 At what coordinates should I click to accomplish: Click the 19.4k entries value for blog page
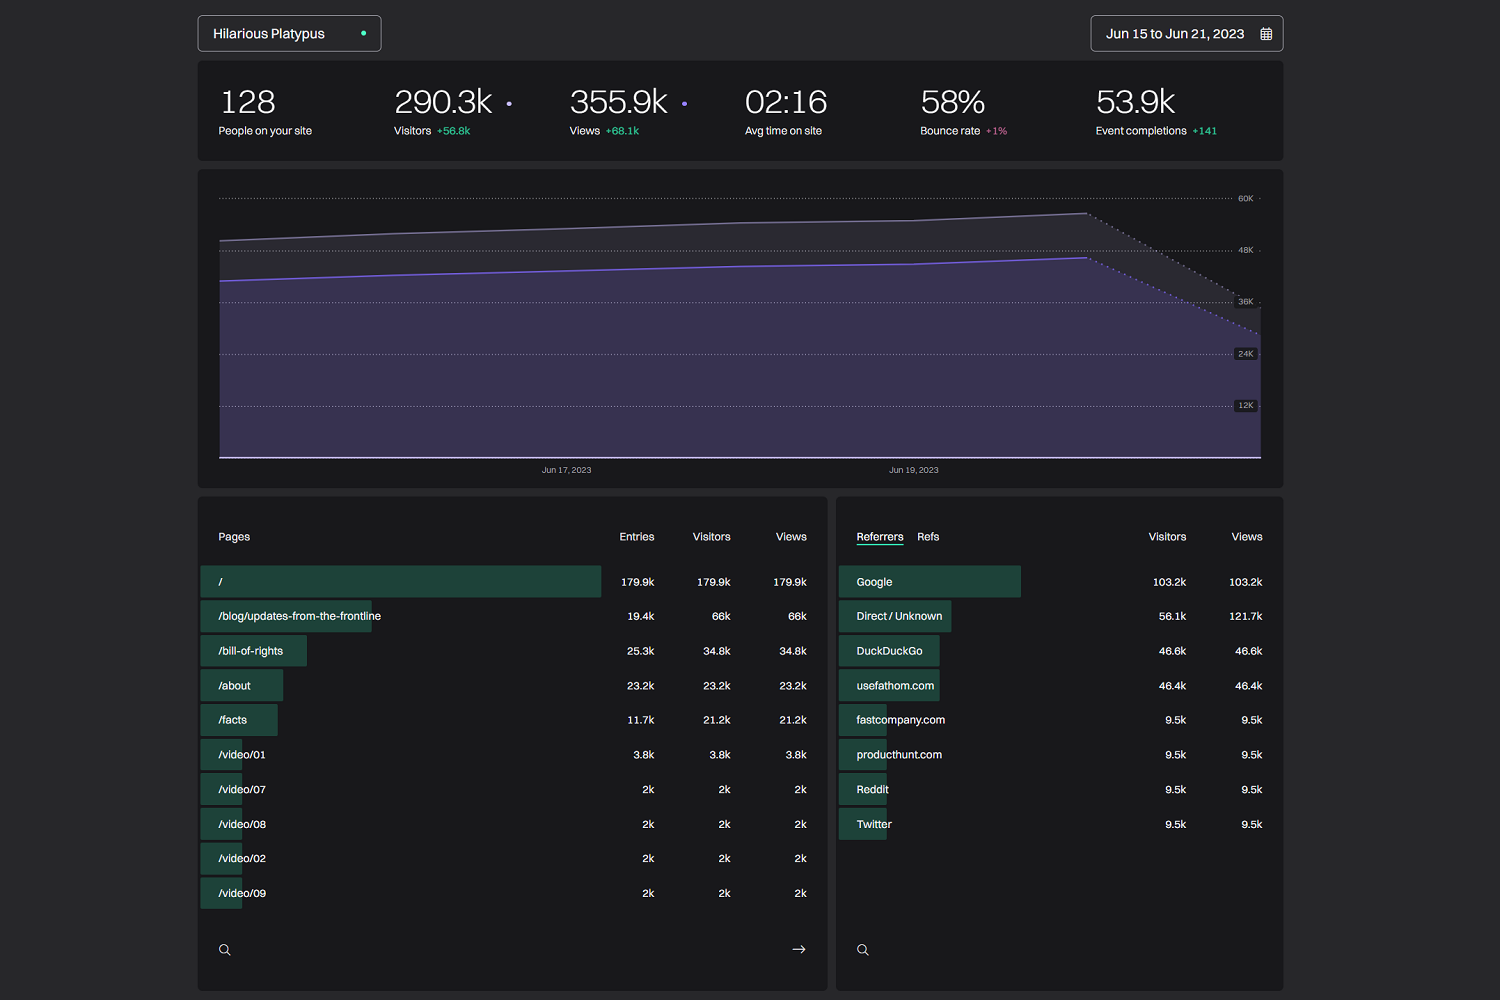[641, 616]
